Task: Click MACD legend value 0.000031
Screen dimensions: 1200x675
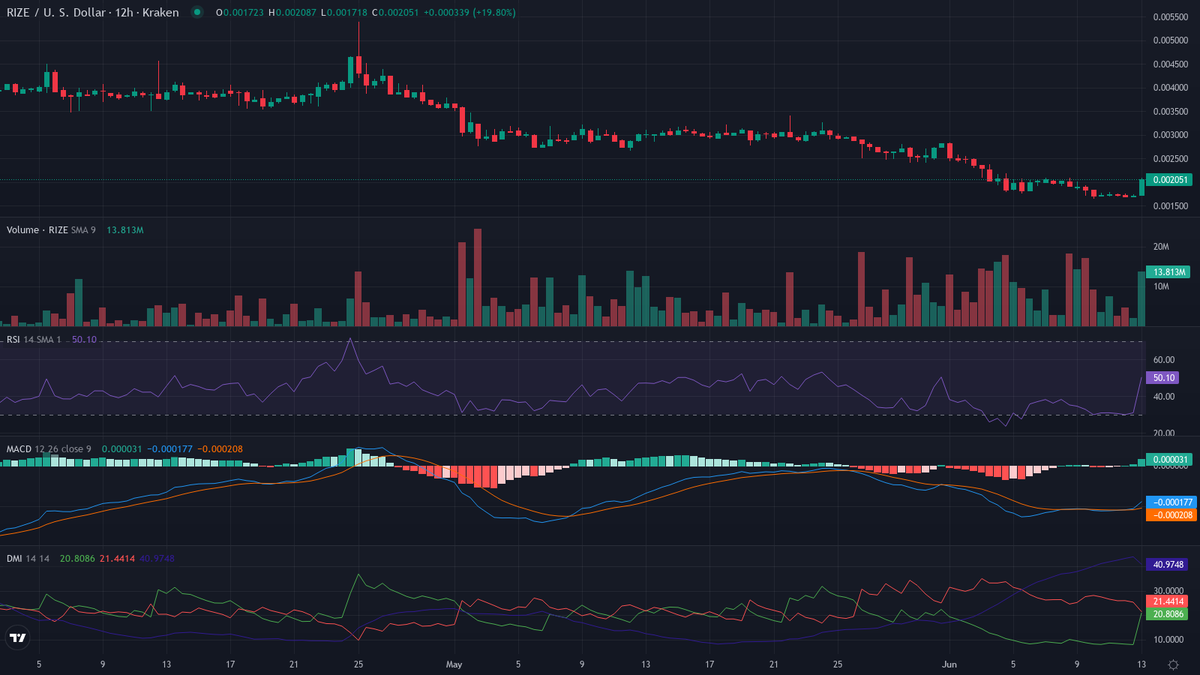Action: (121, 449)
